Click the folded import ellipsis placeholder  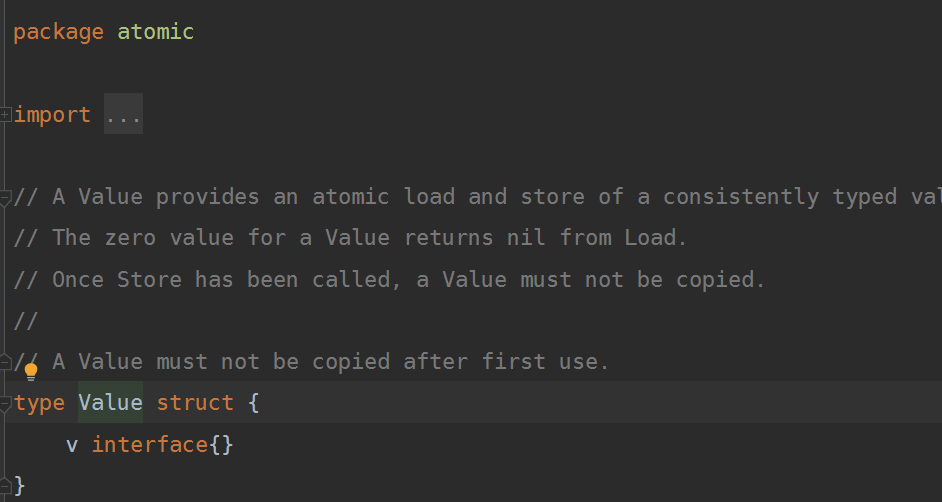[x=123, y=115]
